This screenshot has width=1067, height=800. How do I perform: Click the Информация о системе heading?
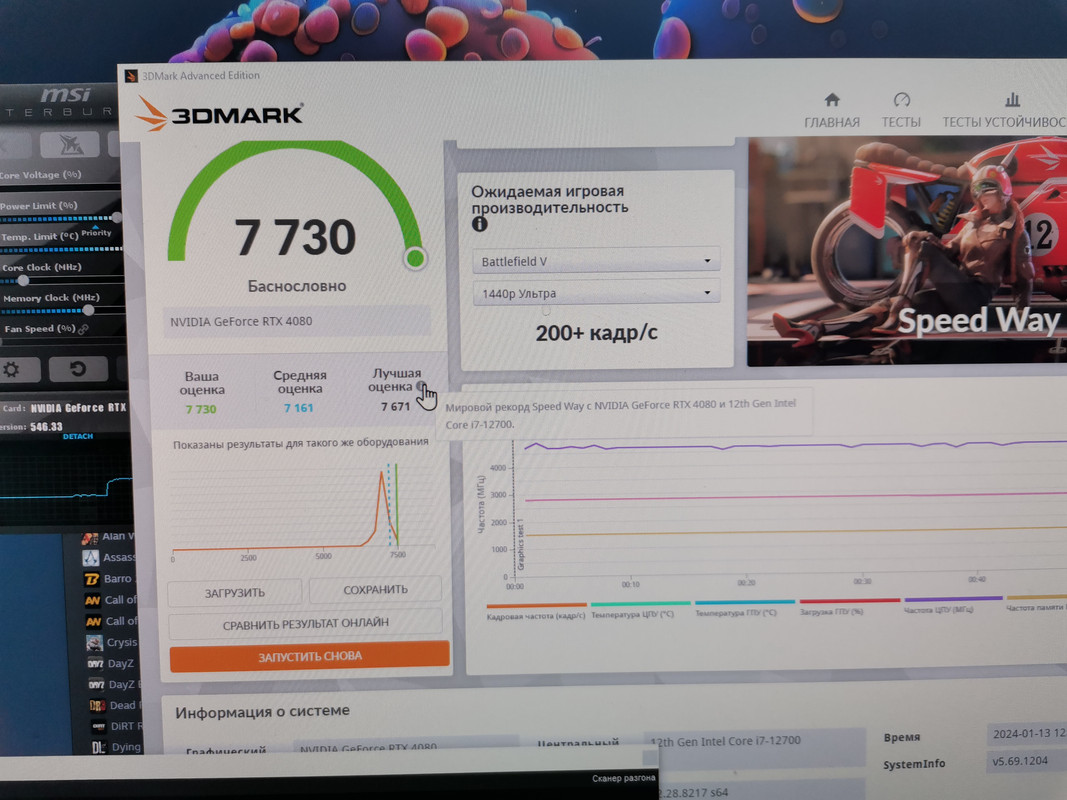[262, 712]
